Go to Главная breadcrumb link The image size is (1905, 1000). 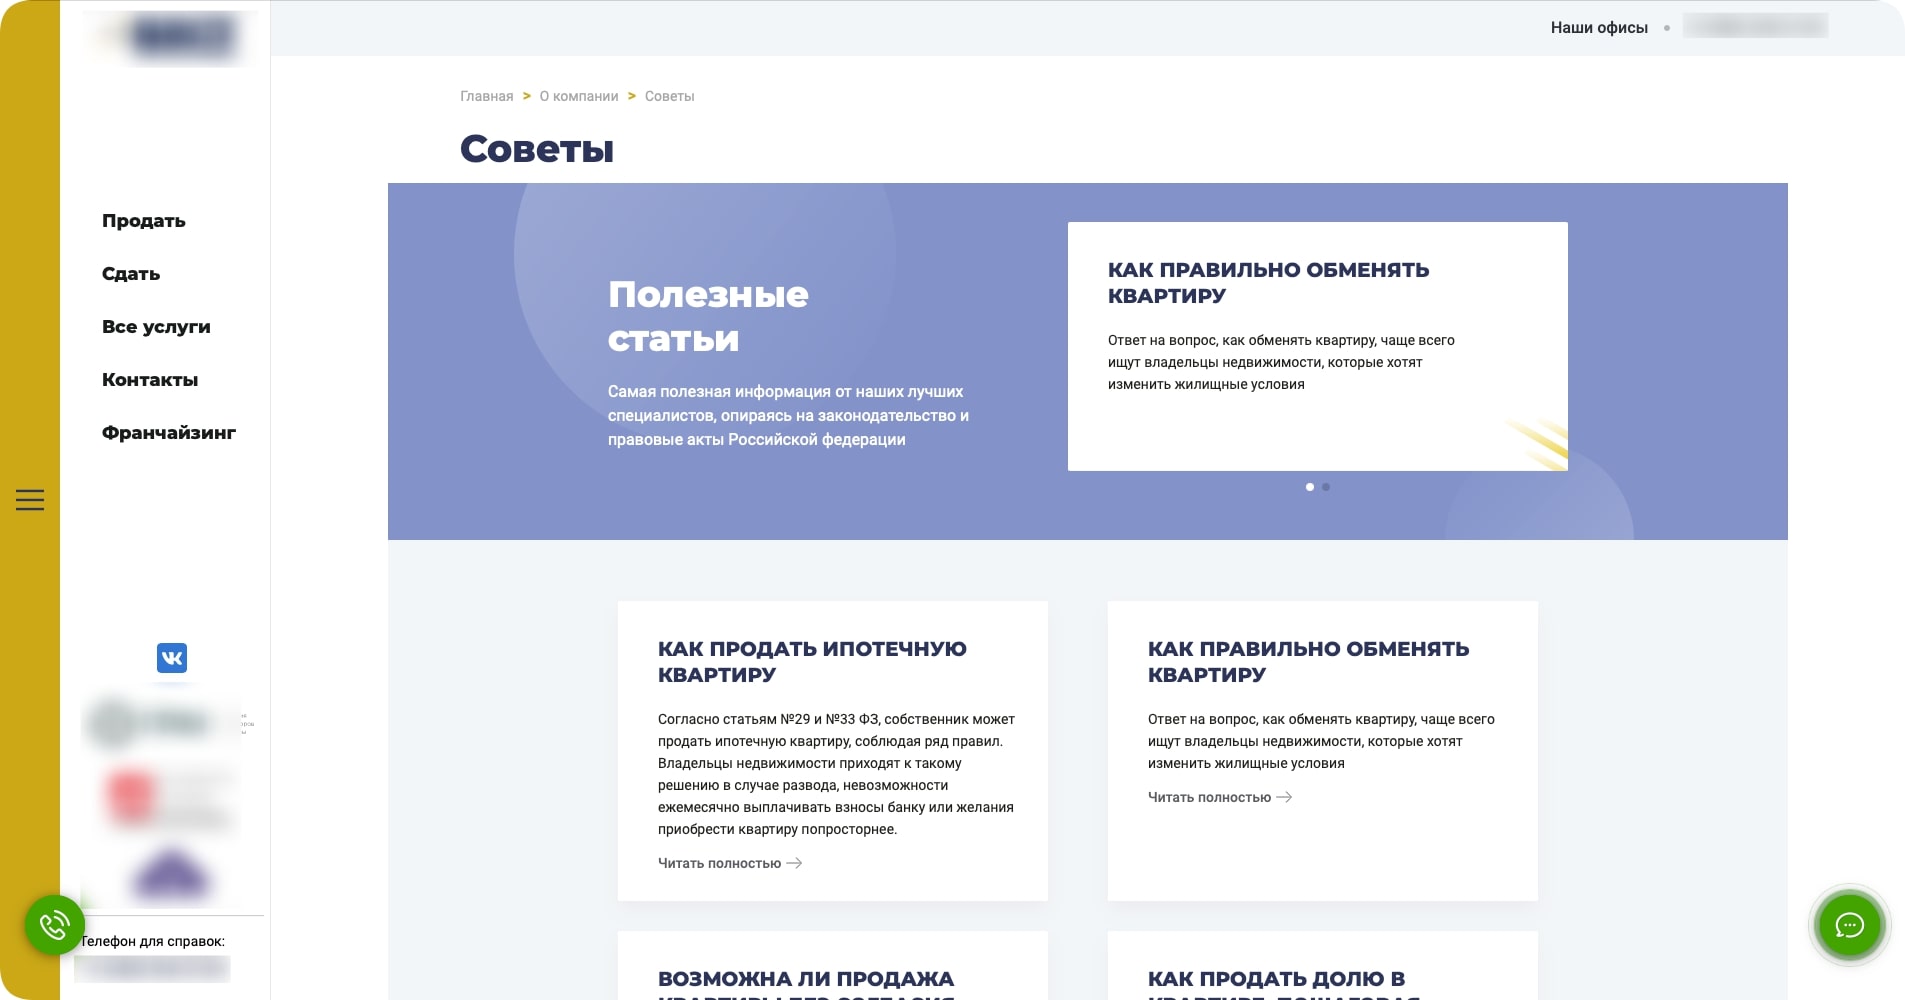click(x=486, y=96)
